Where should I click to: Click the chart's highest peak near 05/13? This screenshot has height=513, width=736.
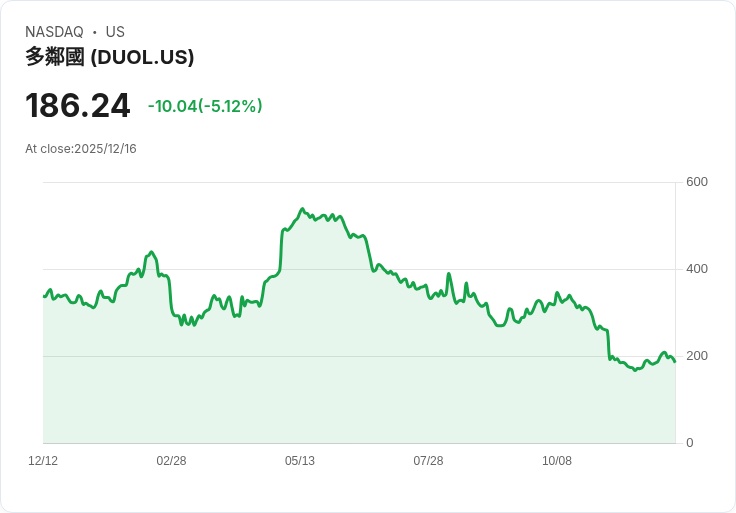click(x=302, y=209)
